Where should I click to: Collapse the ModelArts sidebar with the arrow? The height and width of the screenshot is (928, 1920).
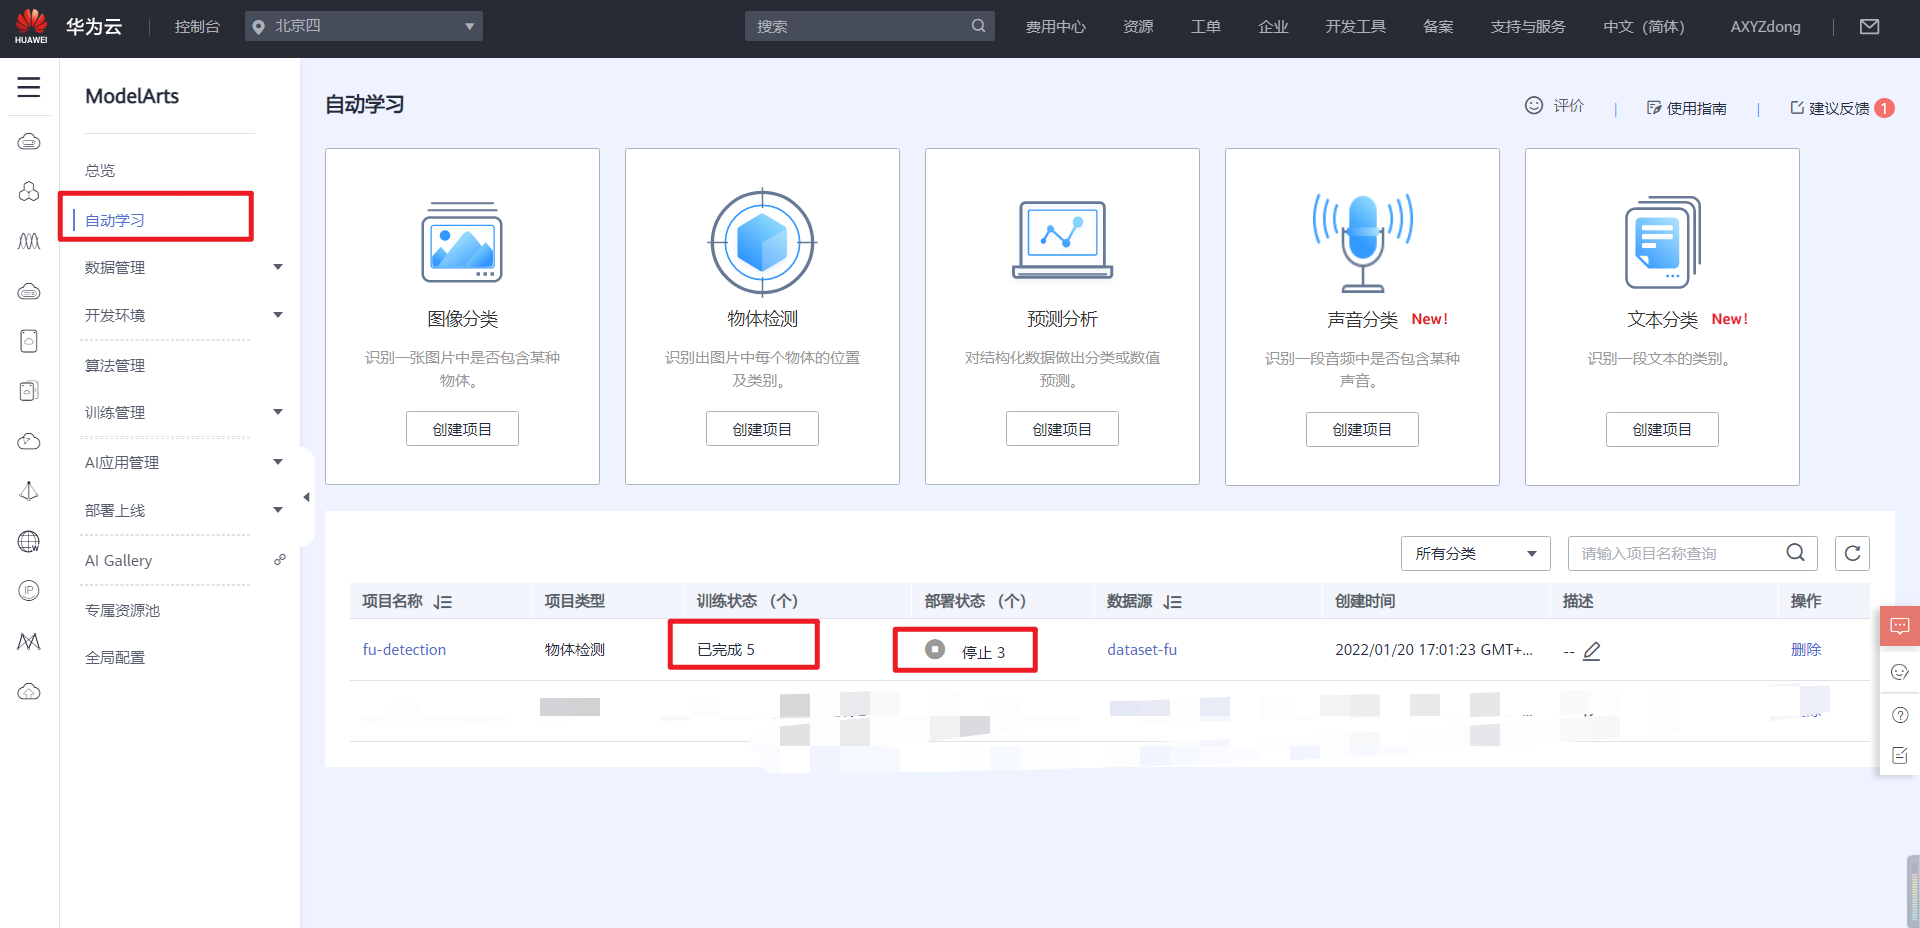click(306, 497)
